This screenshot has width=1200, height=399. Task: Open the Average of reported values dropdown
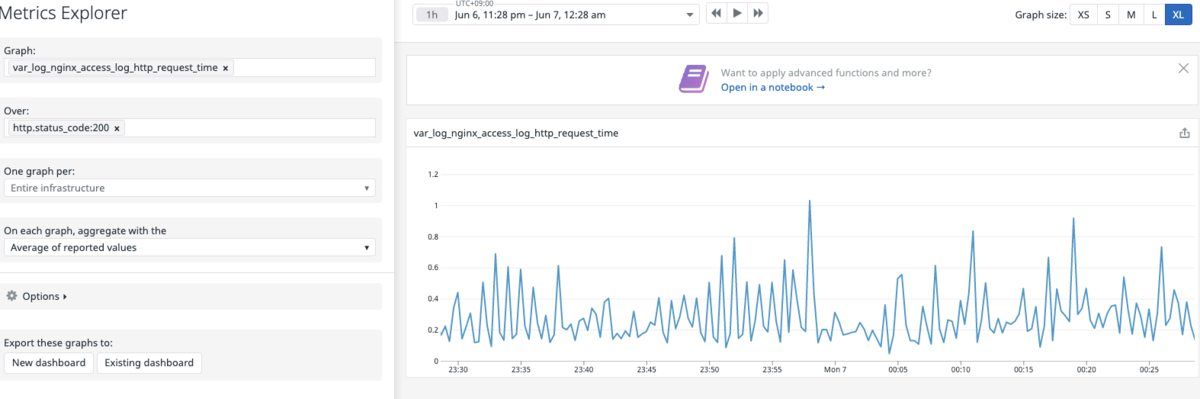pos(189,247)
